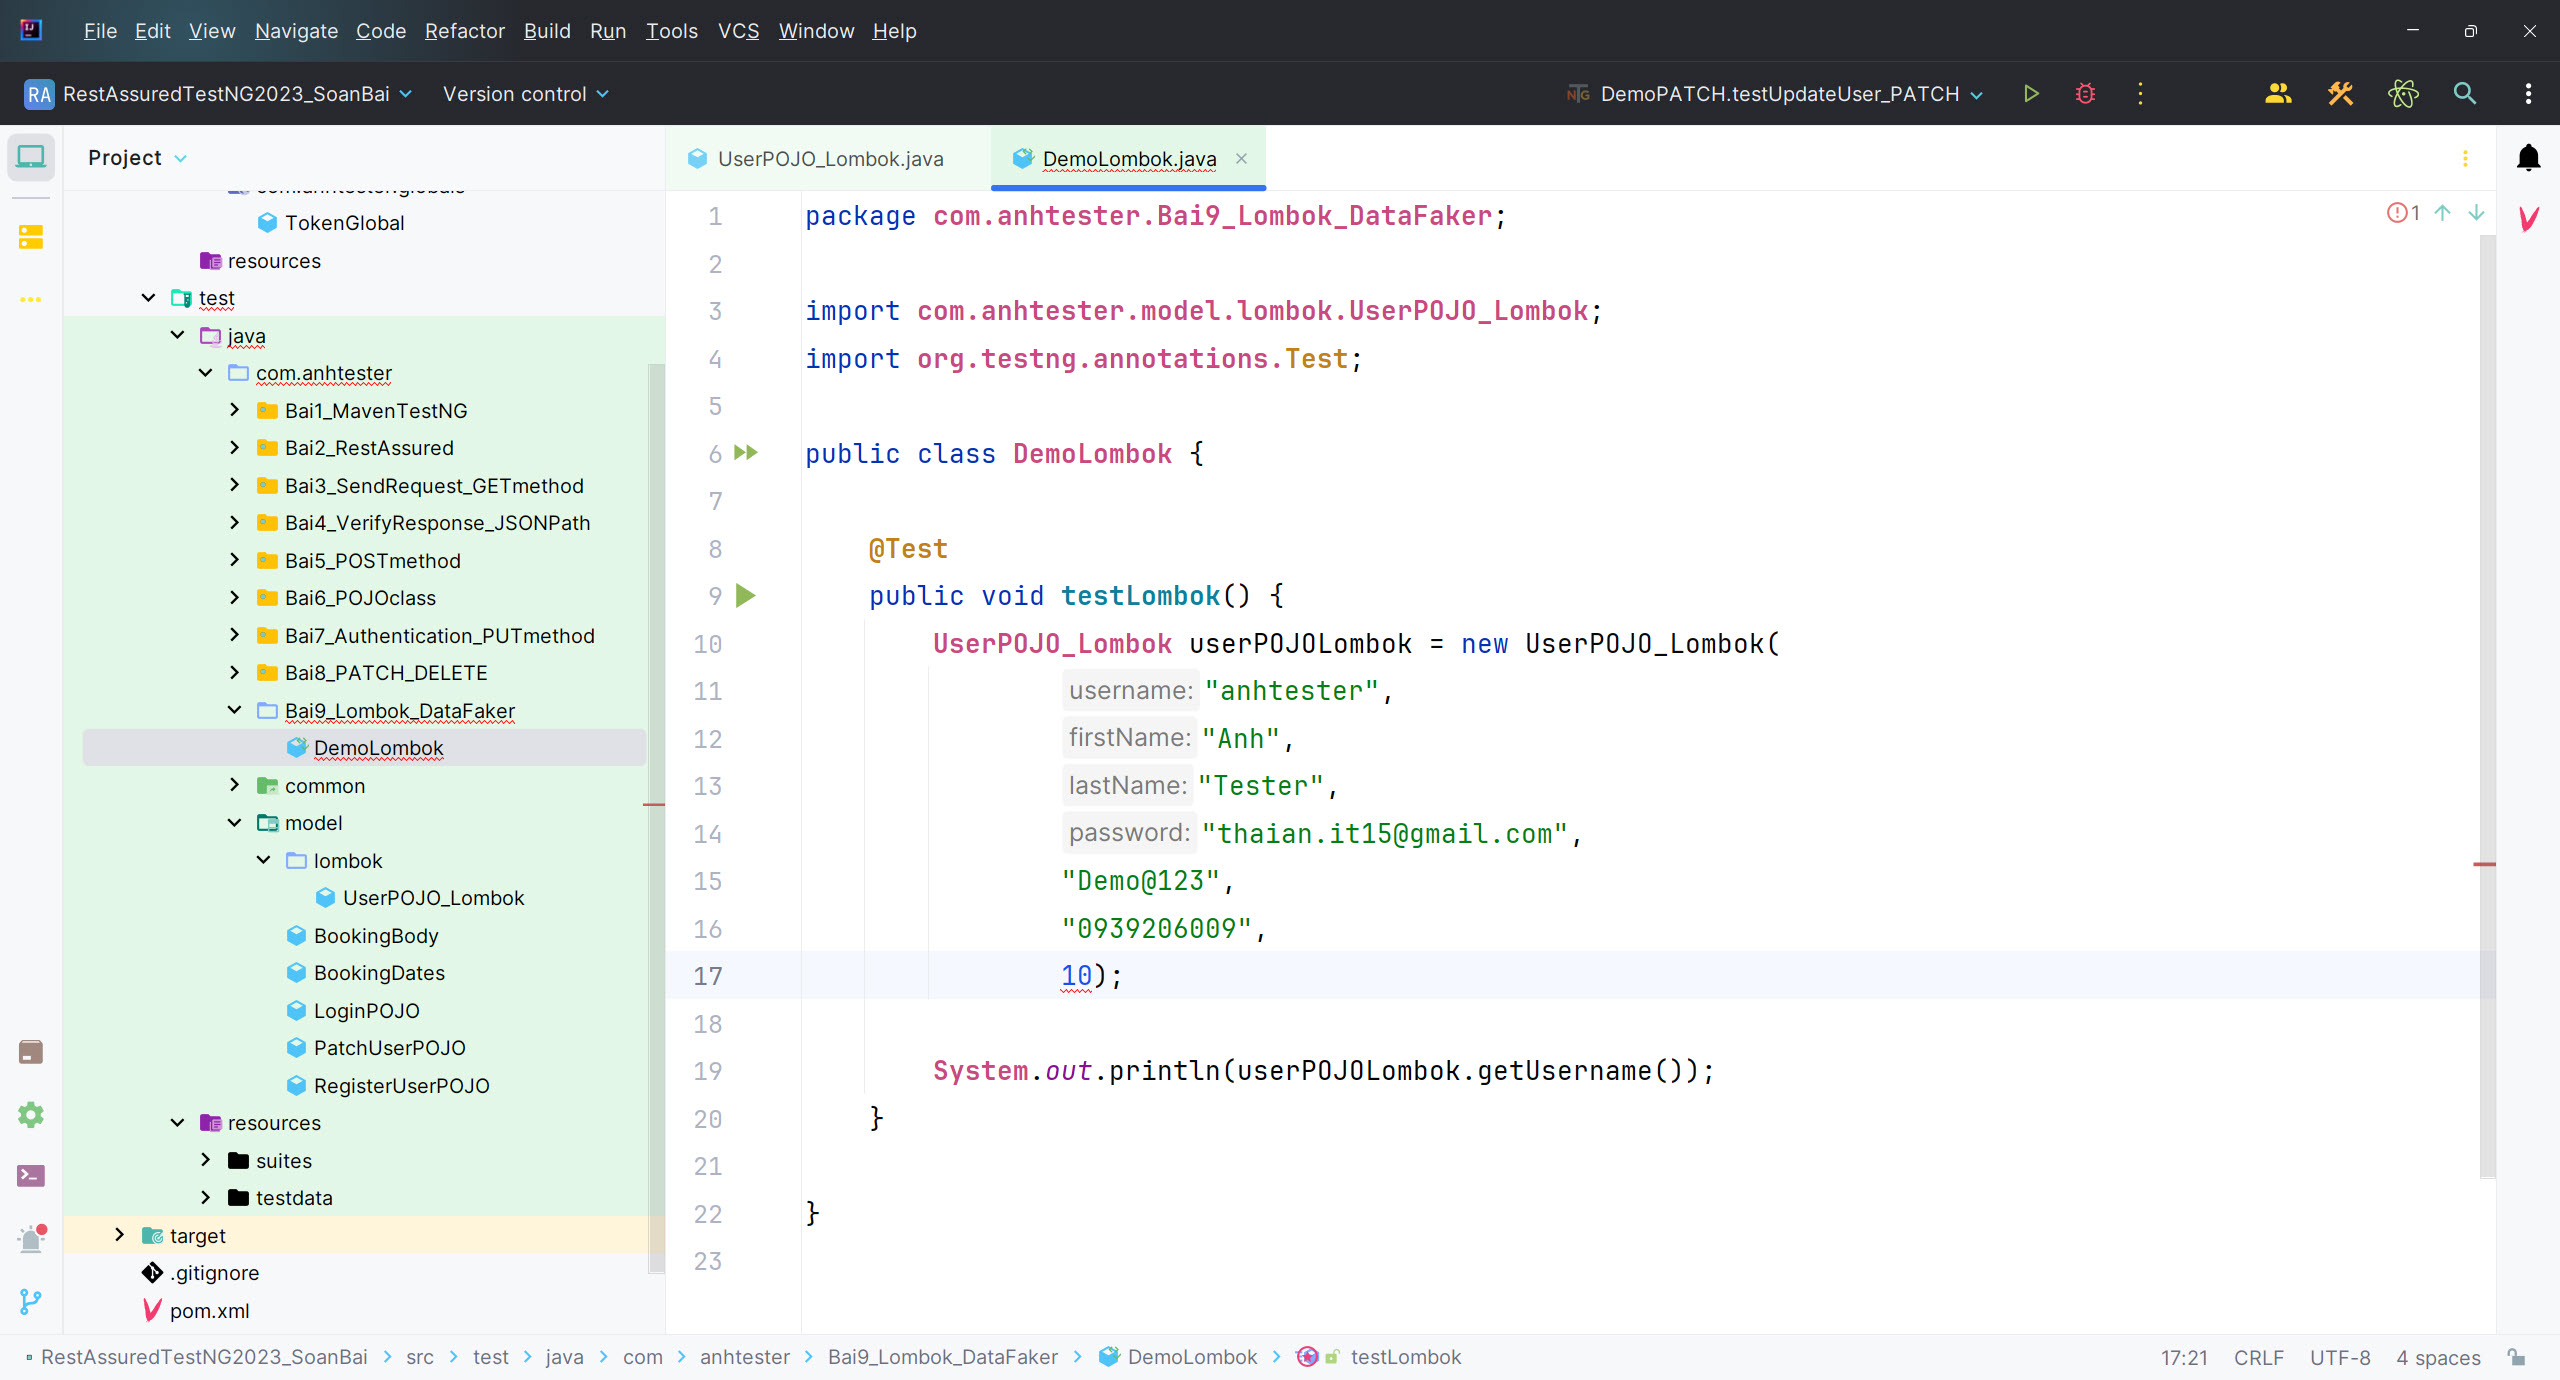Image resolution: width=2560 pixels, height=1380 pixels.
Task: Open the Terminal tool window
Action: coord(30,1176)
